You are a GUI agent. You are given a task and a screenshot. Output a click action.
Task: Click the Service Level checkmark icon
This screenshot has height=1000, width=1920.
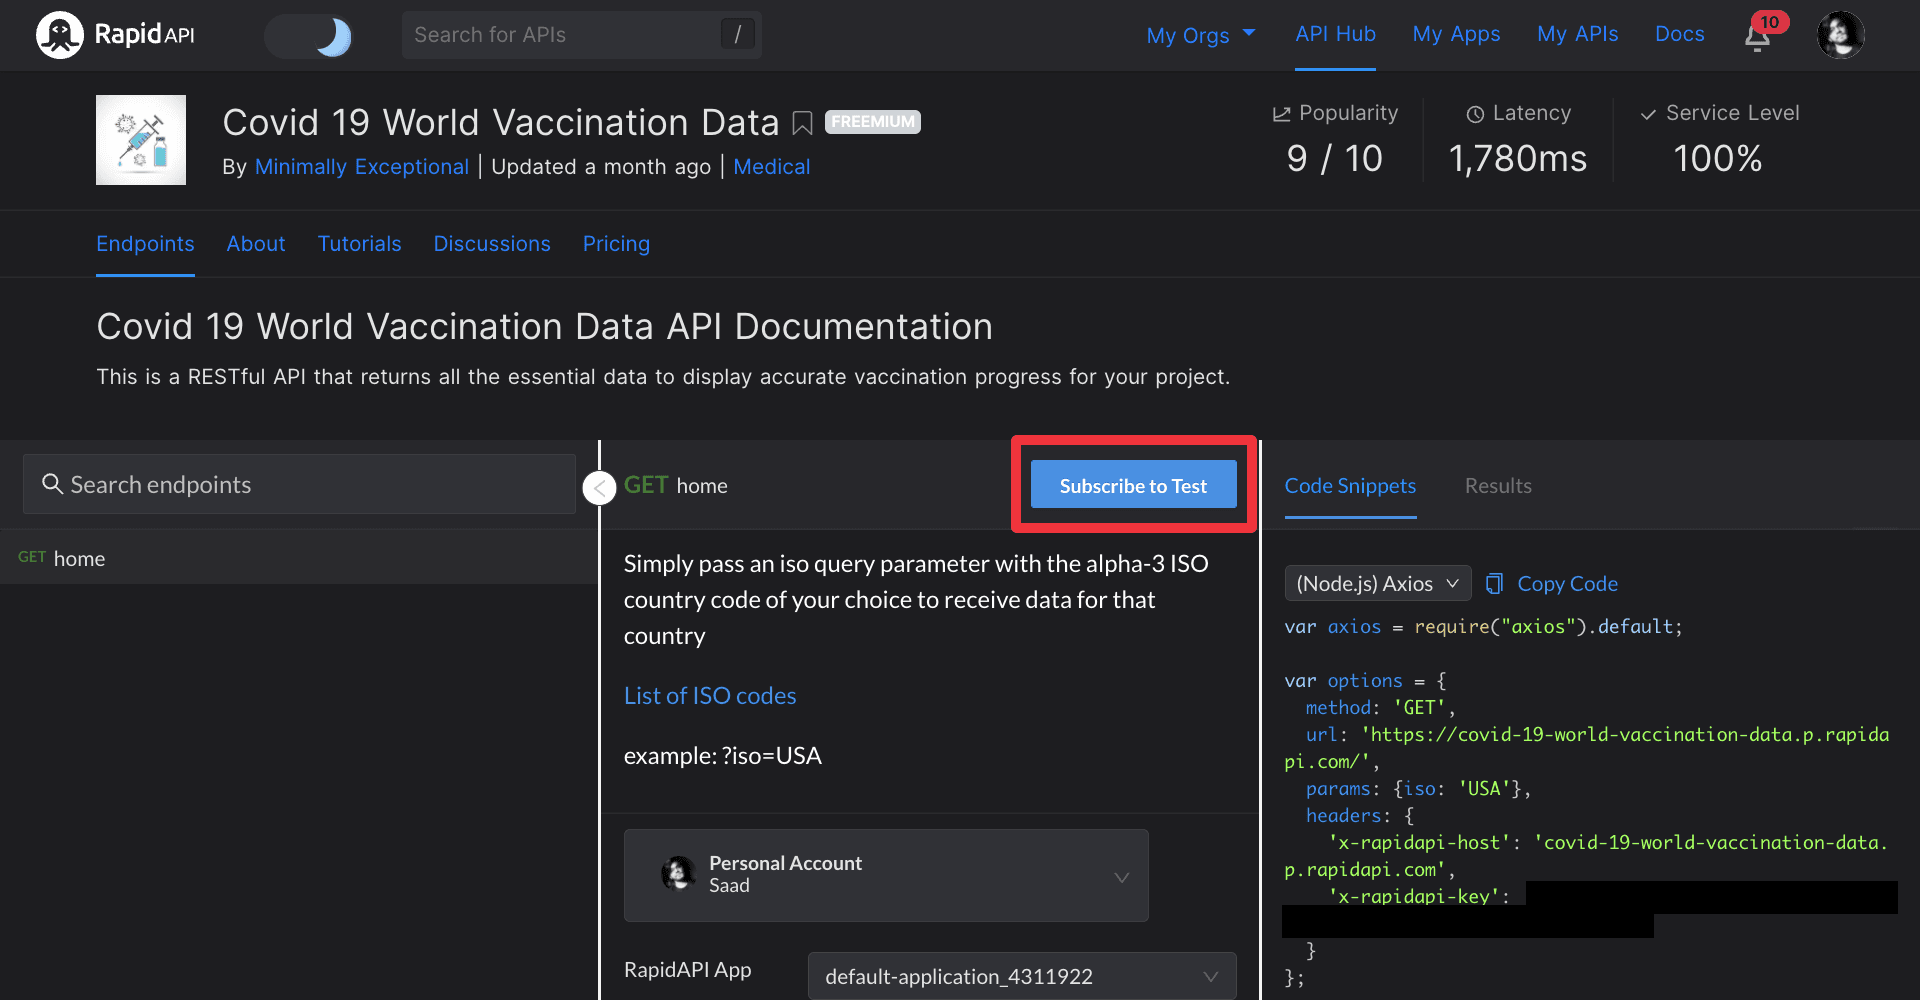pos(1648,114)
